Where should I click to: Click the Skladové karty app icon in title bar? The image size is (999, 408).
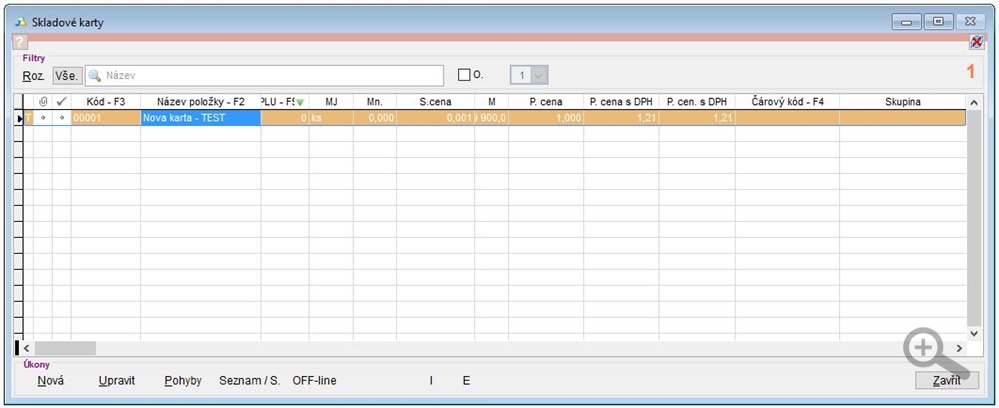click(21, 21)
